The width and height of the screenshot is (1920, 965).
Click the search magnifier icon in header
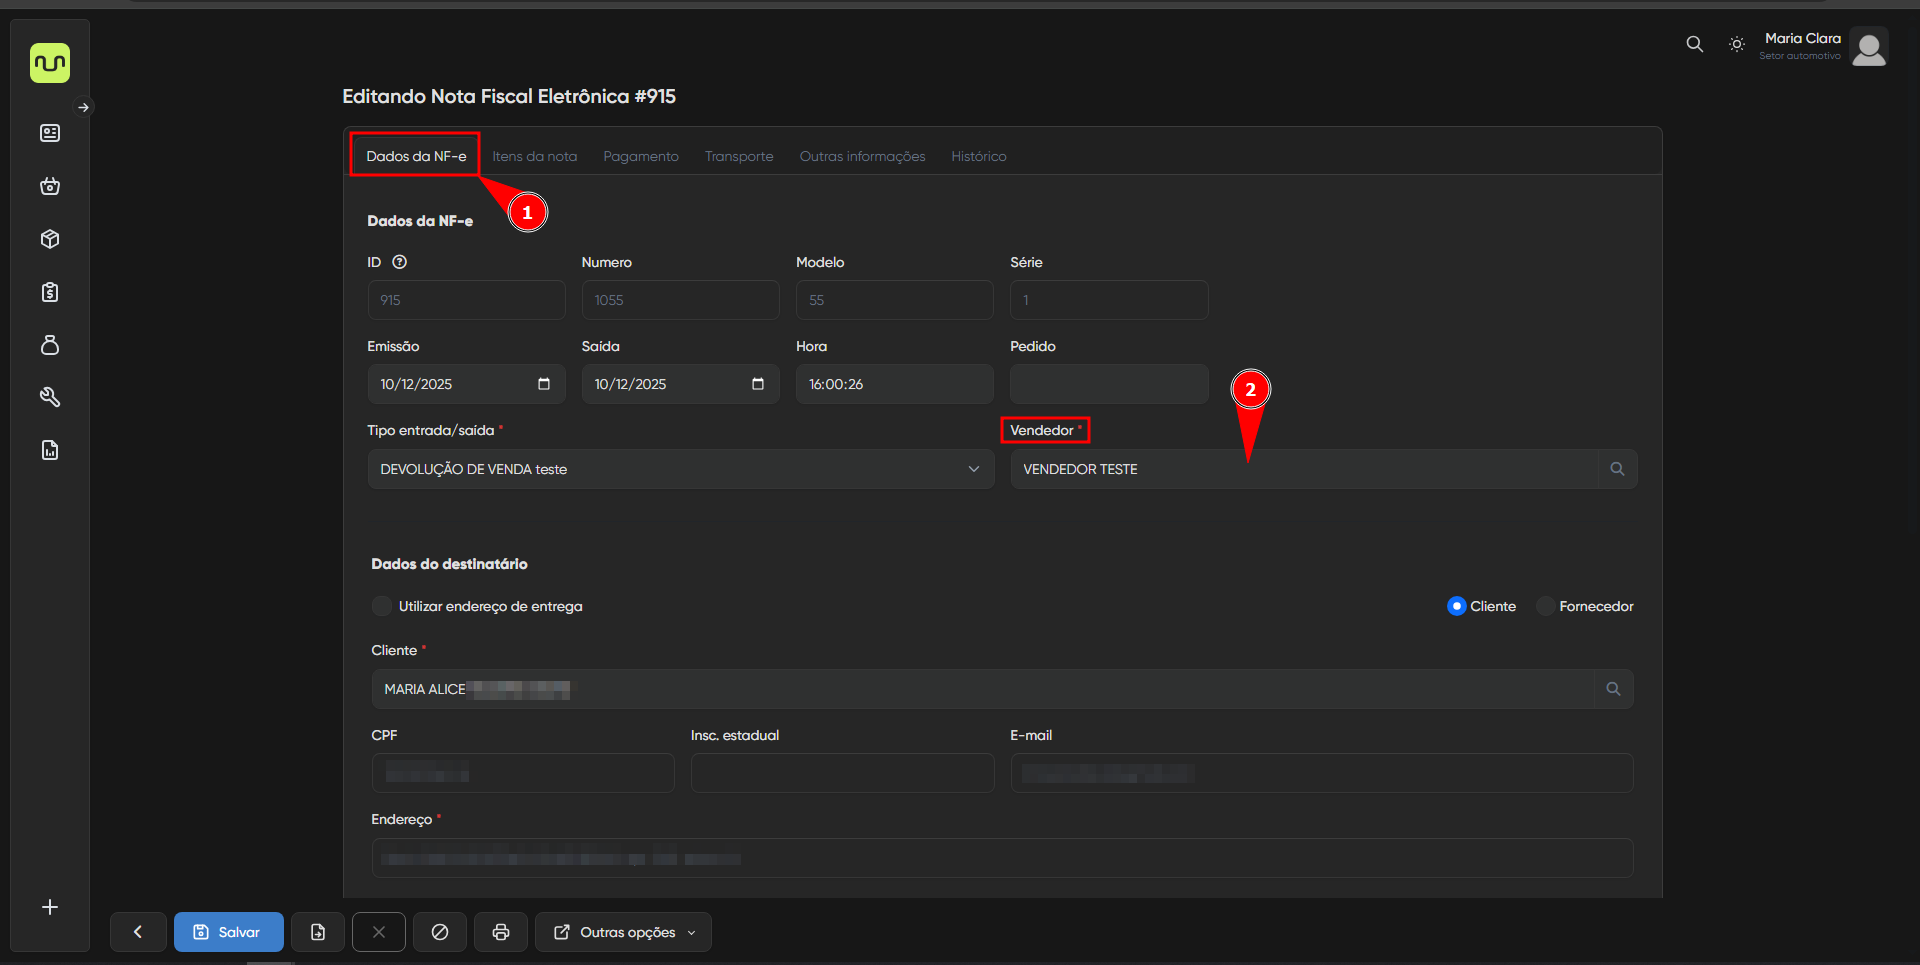pos(1694,44)
